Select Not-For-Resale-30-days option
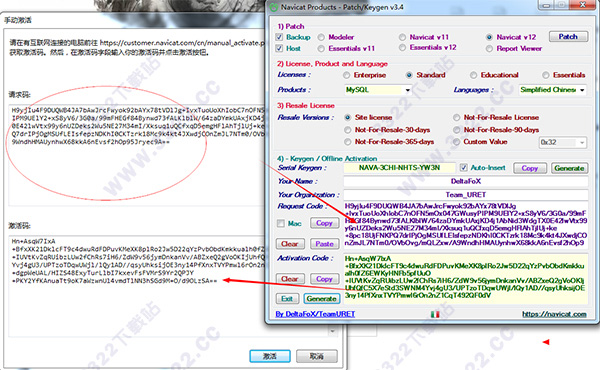The width and height of the screenshot is (600, 370). (x=347, y=130)
